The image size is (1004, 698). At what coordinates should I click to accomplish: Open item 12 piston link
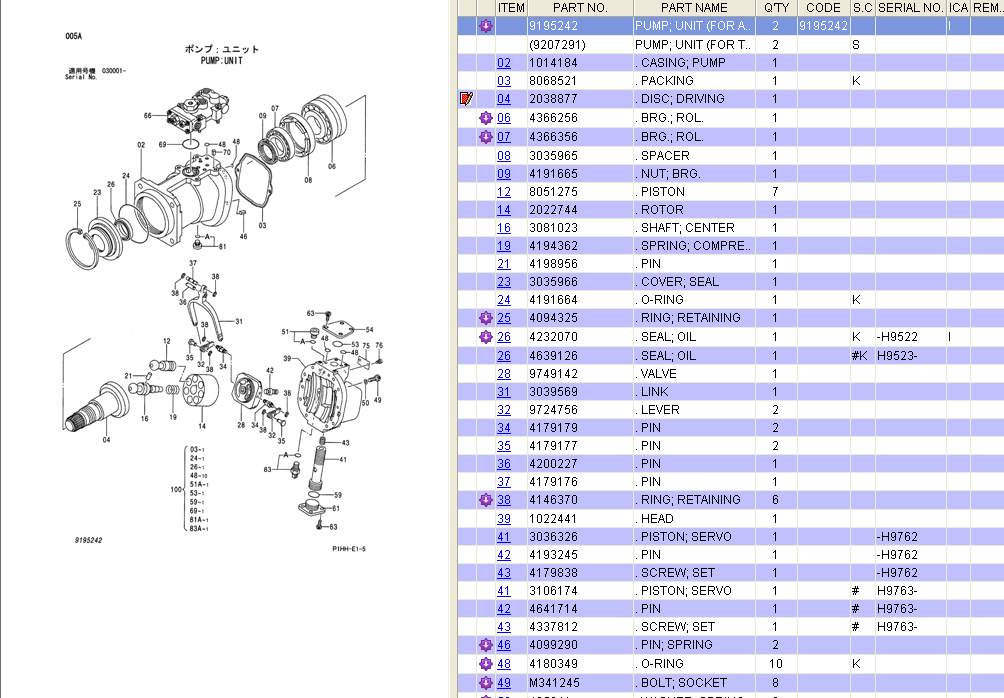[x=504, y=192]
